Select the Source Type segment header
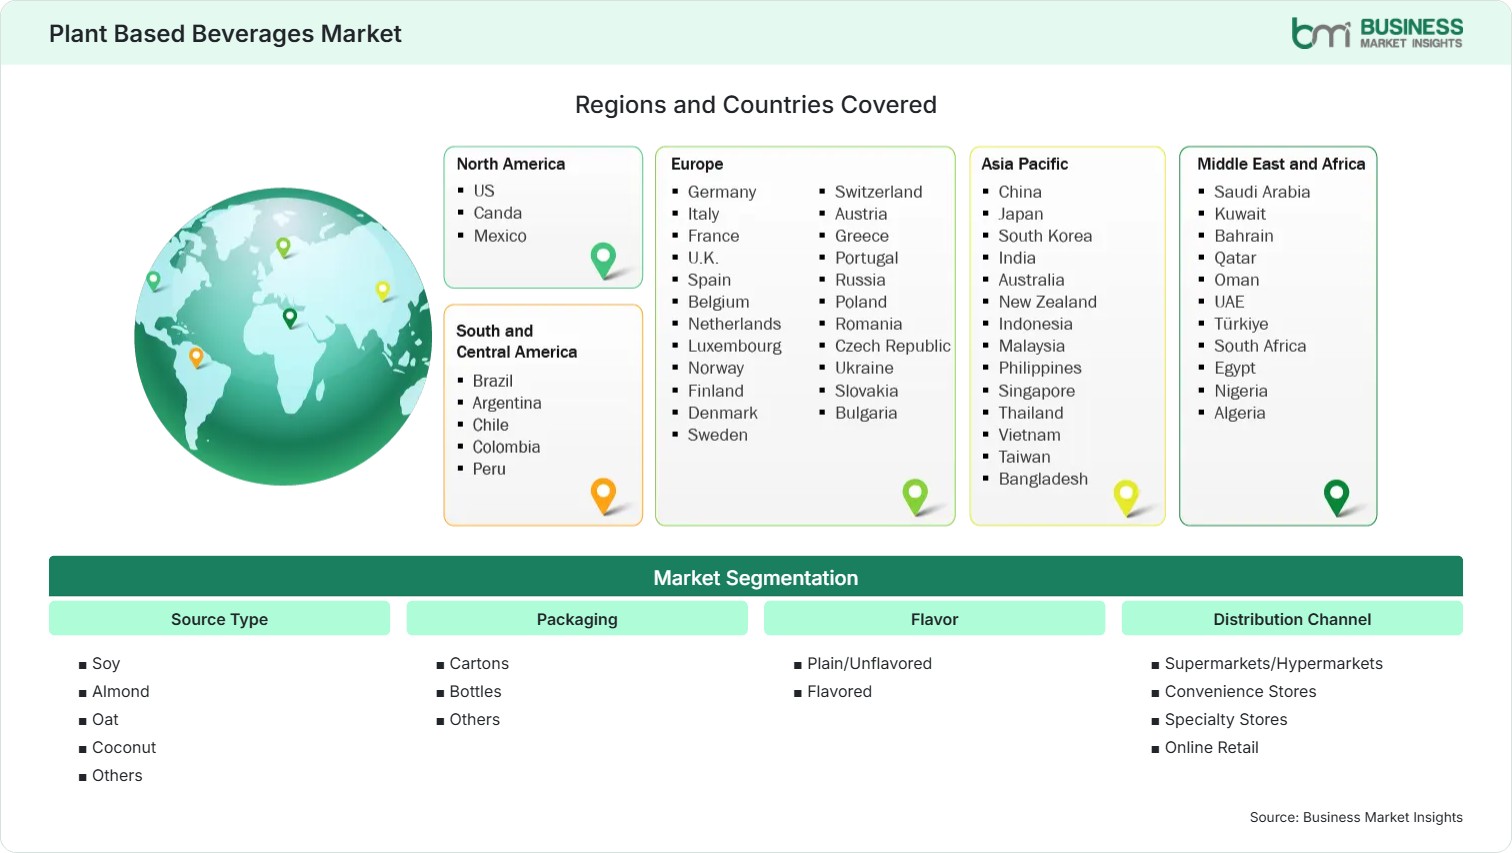 tap(219, 619)
